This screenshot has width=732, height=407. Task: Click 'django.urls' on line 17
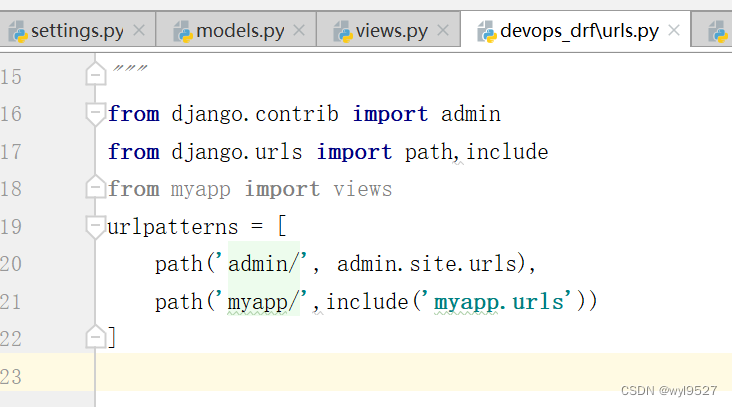coord(237,152)
